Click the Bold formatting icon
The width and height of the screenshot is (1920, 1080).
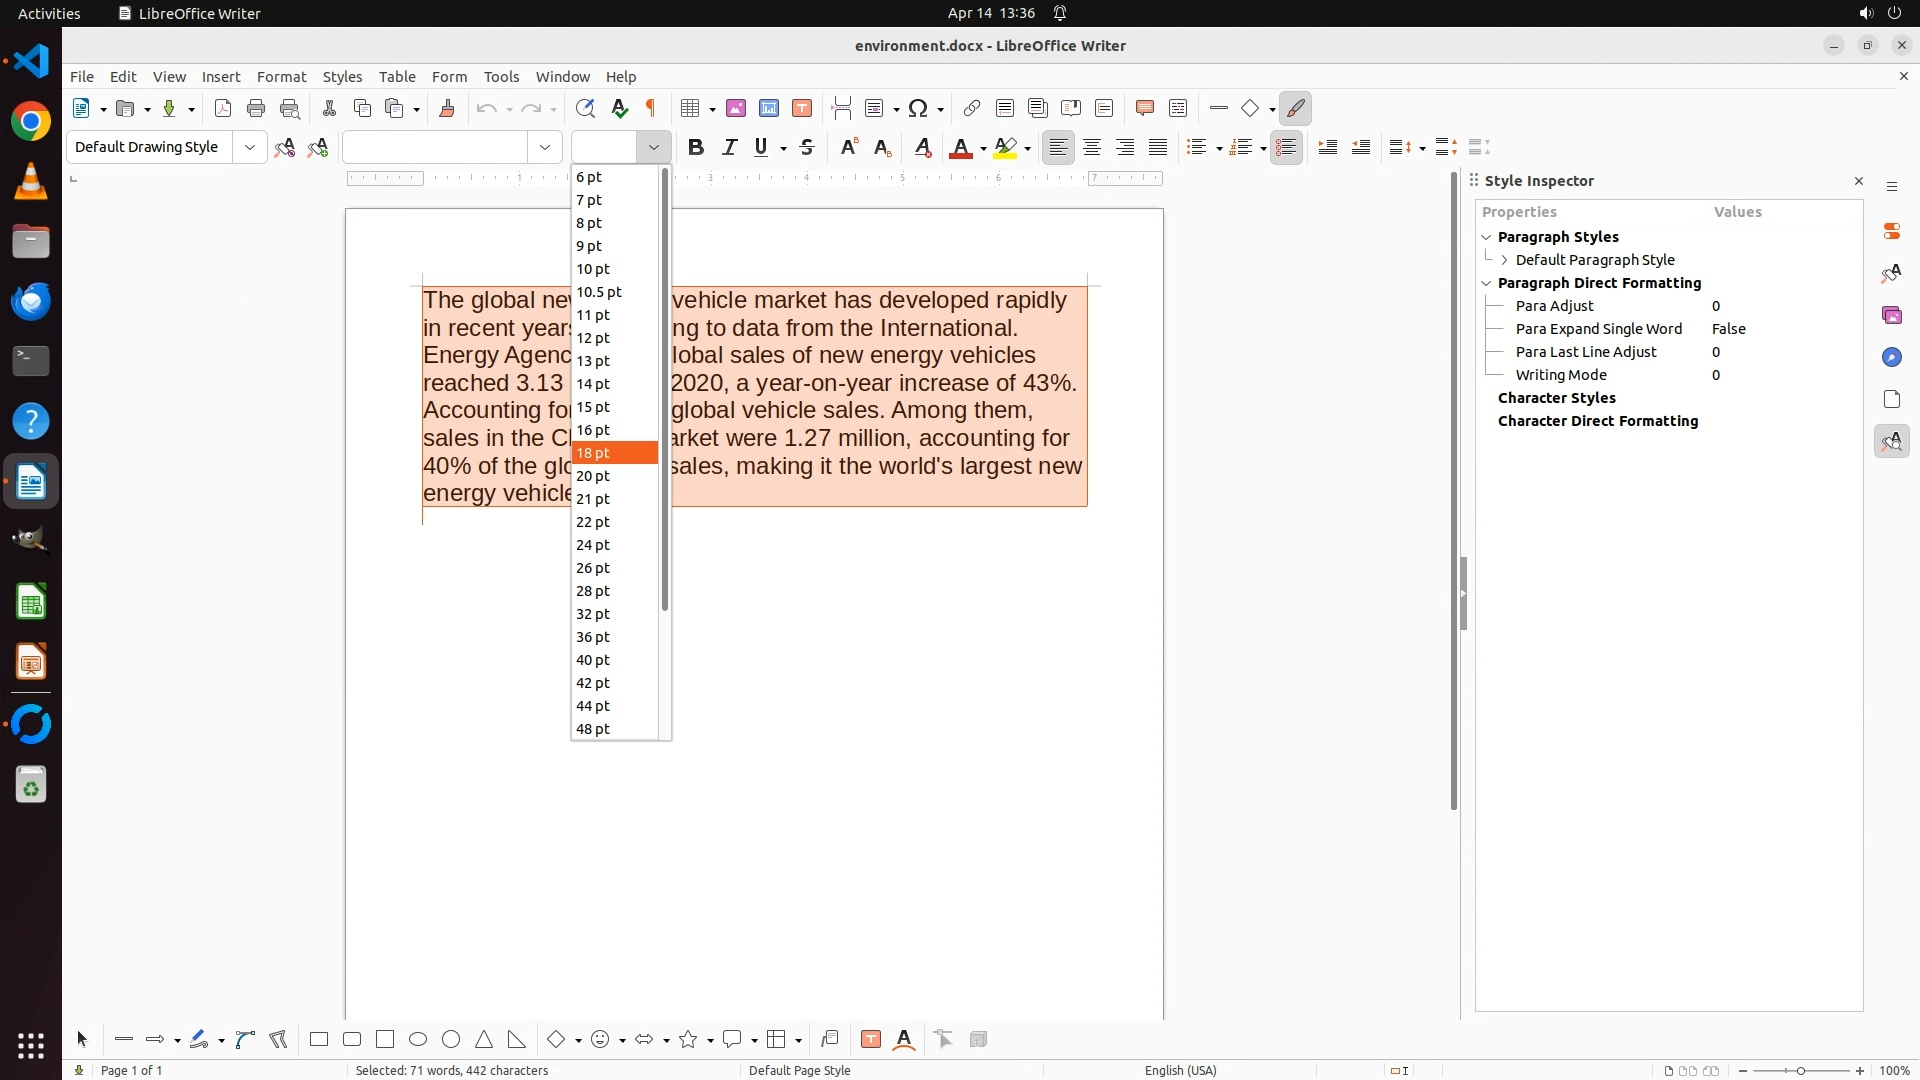pos(696,148)
